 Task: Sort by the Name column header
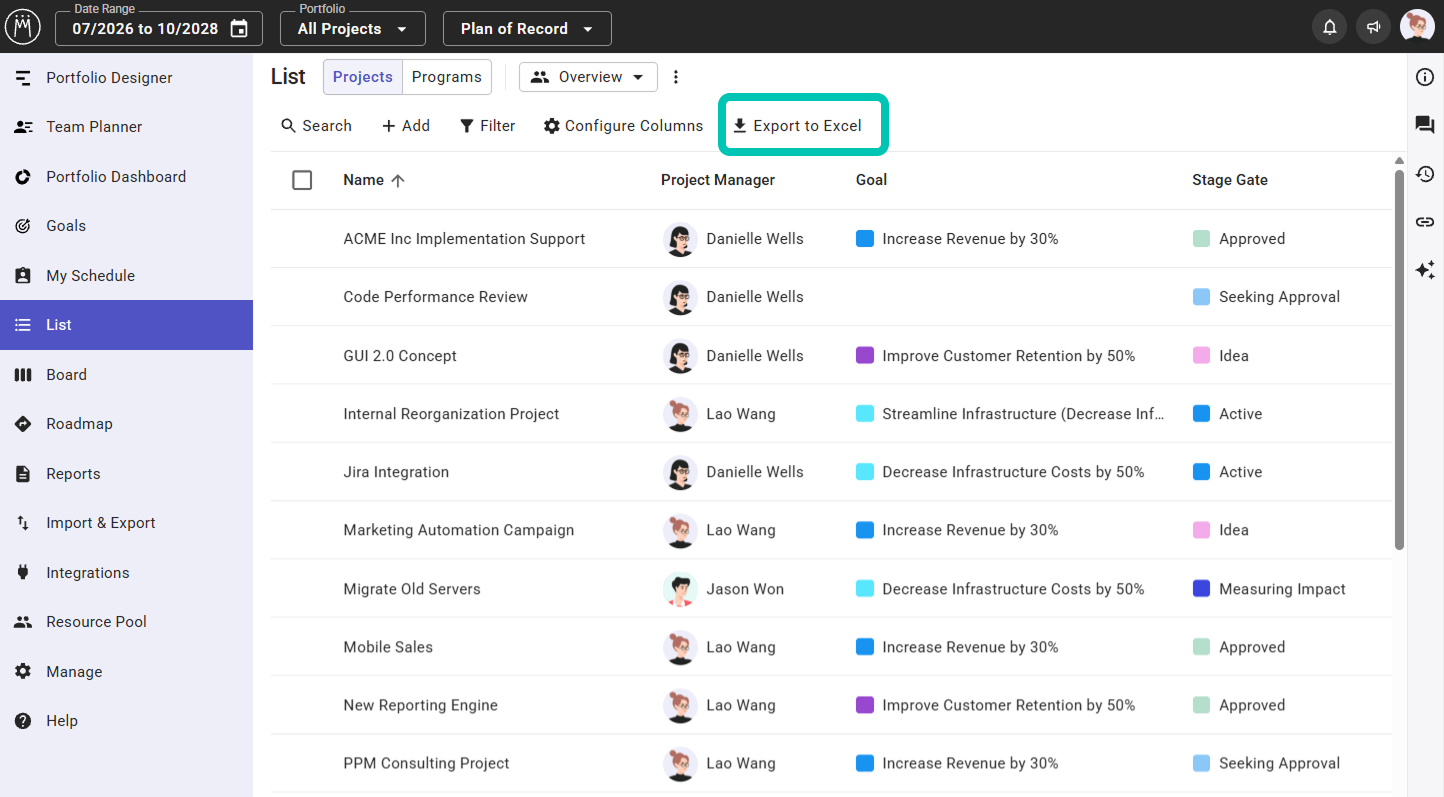click(x=373, y=180)
